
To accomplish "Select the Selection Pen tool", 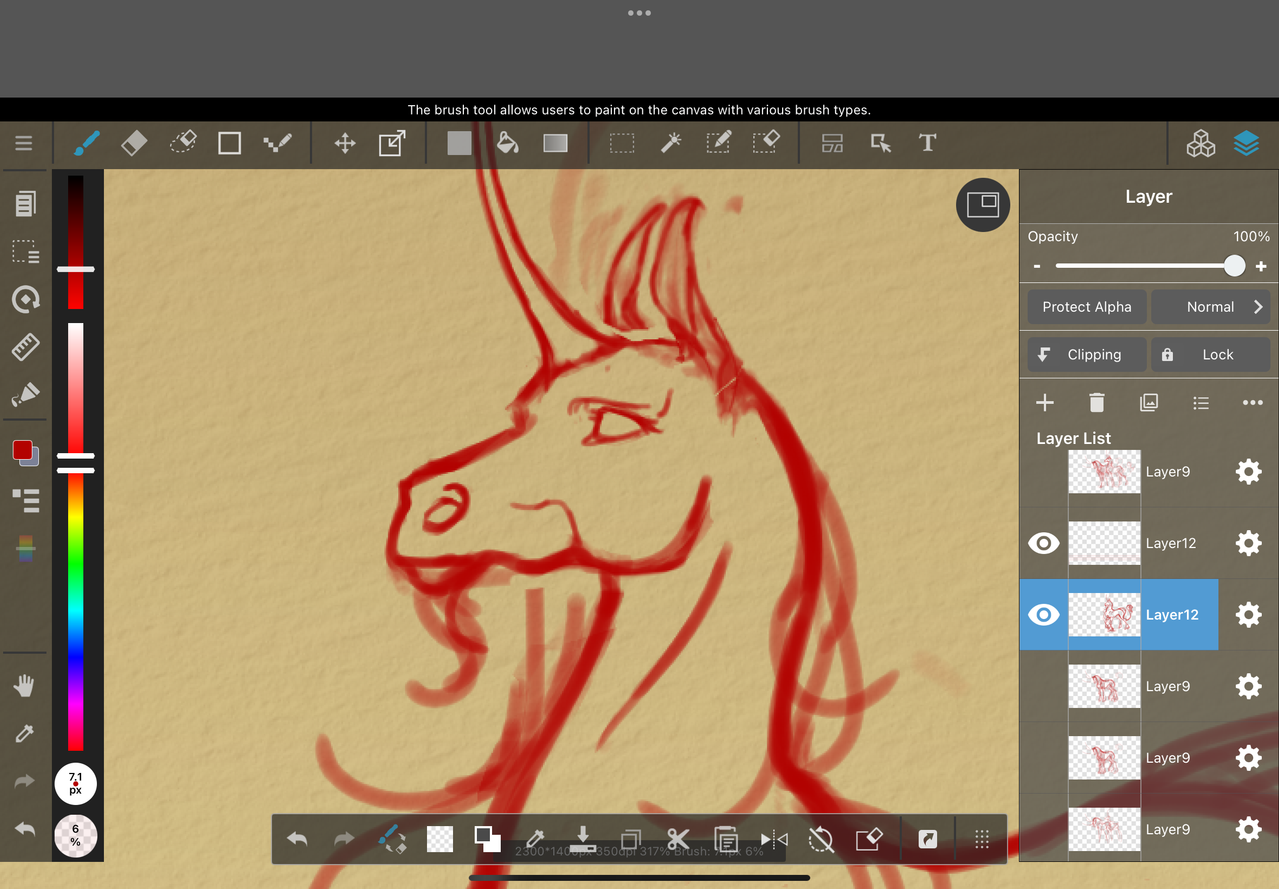I will (718, 143).
